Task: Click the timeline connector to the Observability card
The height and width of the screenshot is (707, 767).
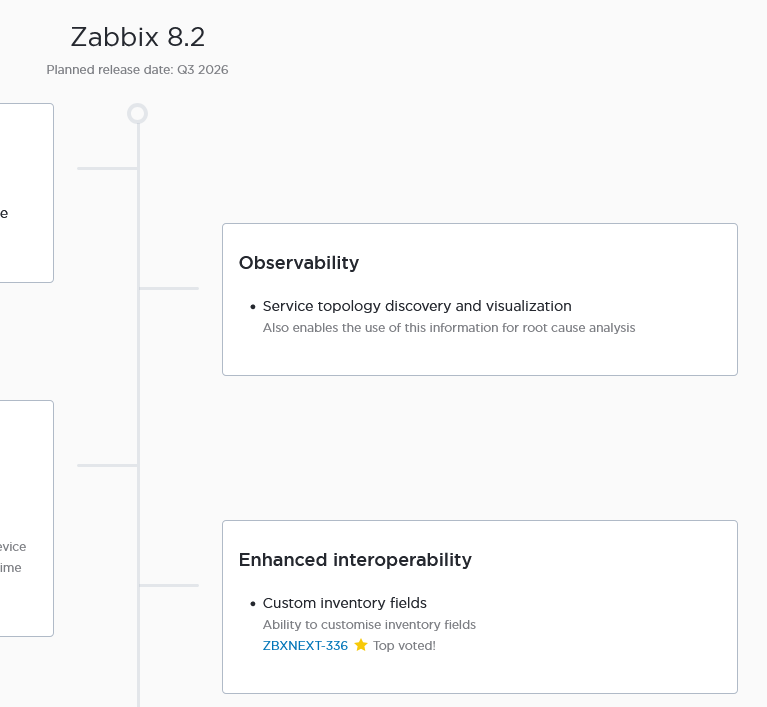Action: click(169, 288)
